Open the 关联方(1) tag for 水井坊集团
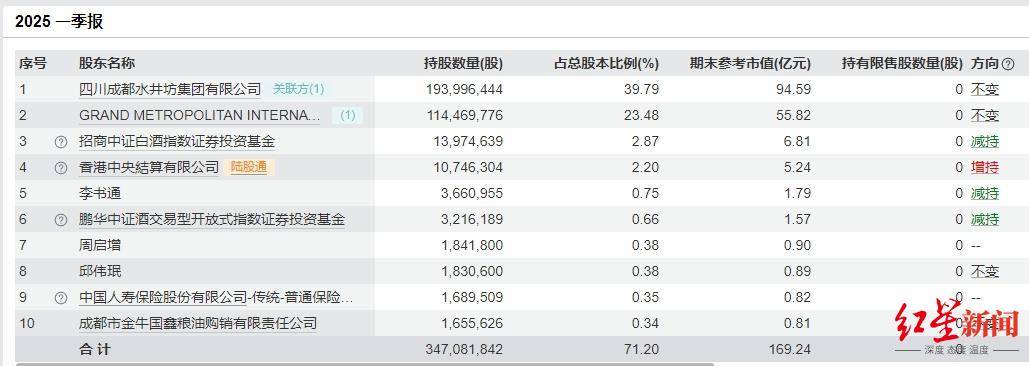This screenshot has width=1029, height=366. tap(299, 89)
